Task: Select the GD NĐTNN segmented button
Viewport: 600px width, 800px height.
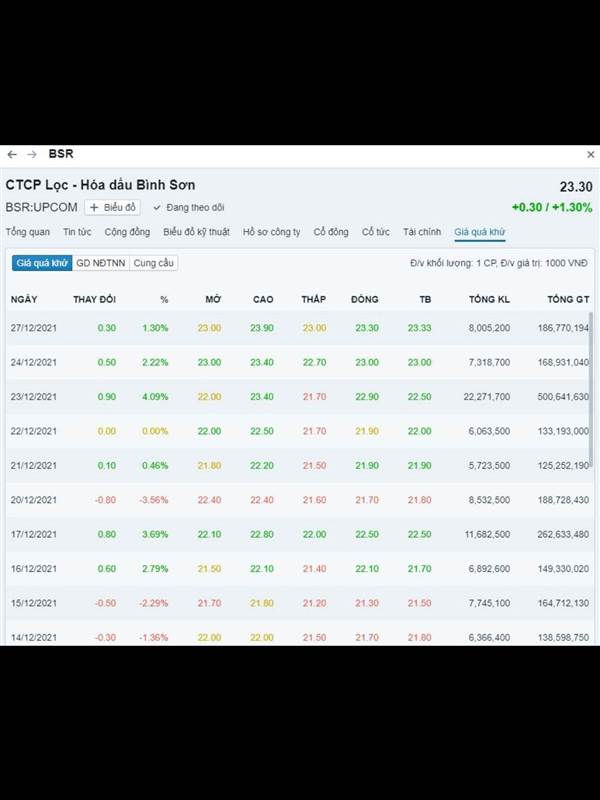Action: pos(101,263)
